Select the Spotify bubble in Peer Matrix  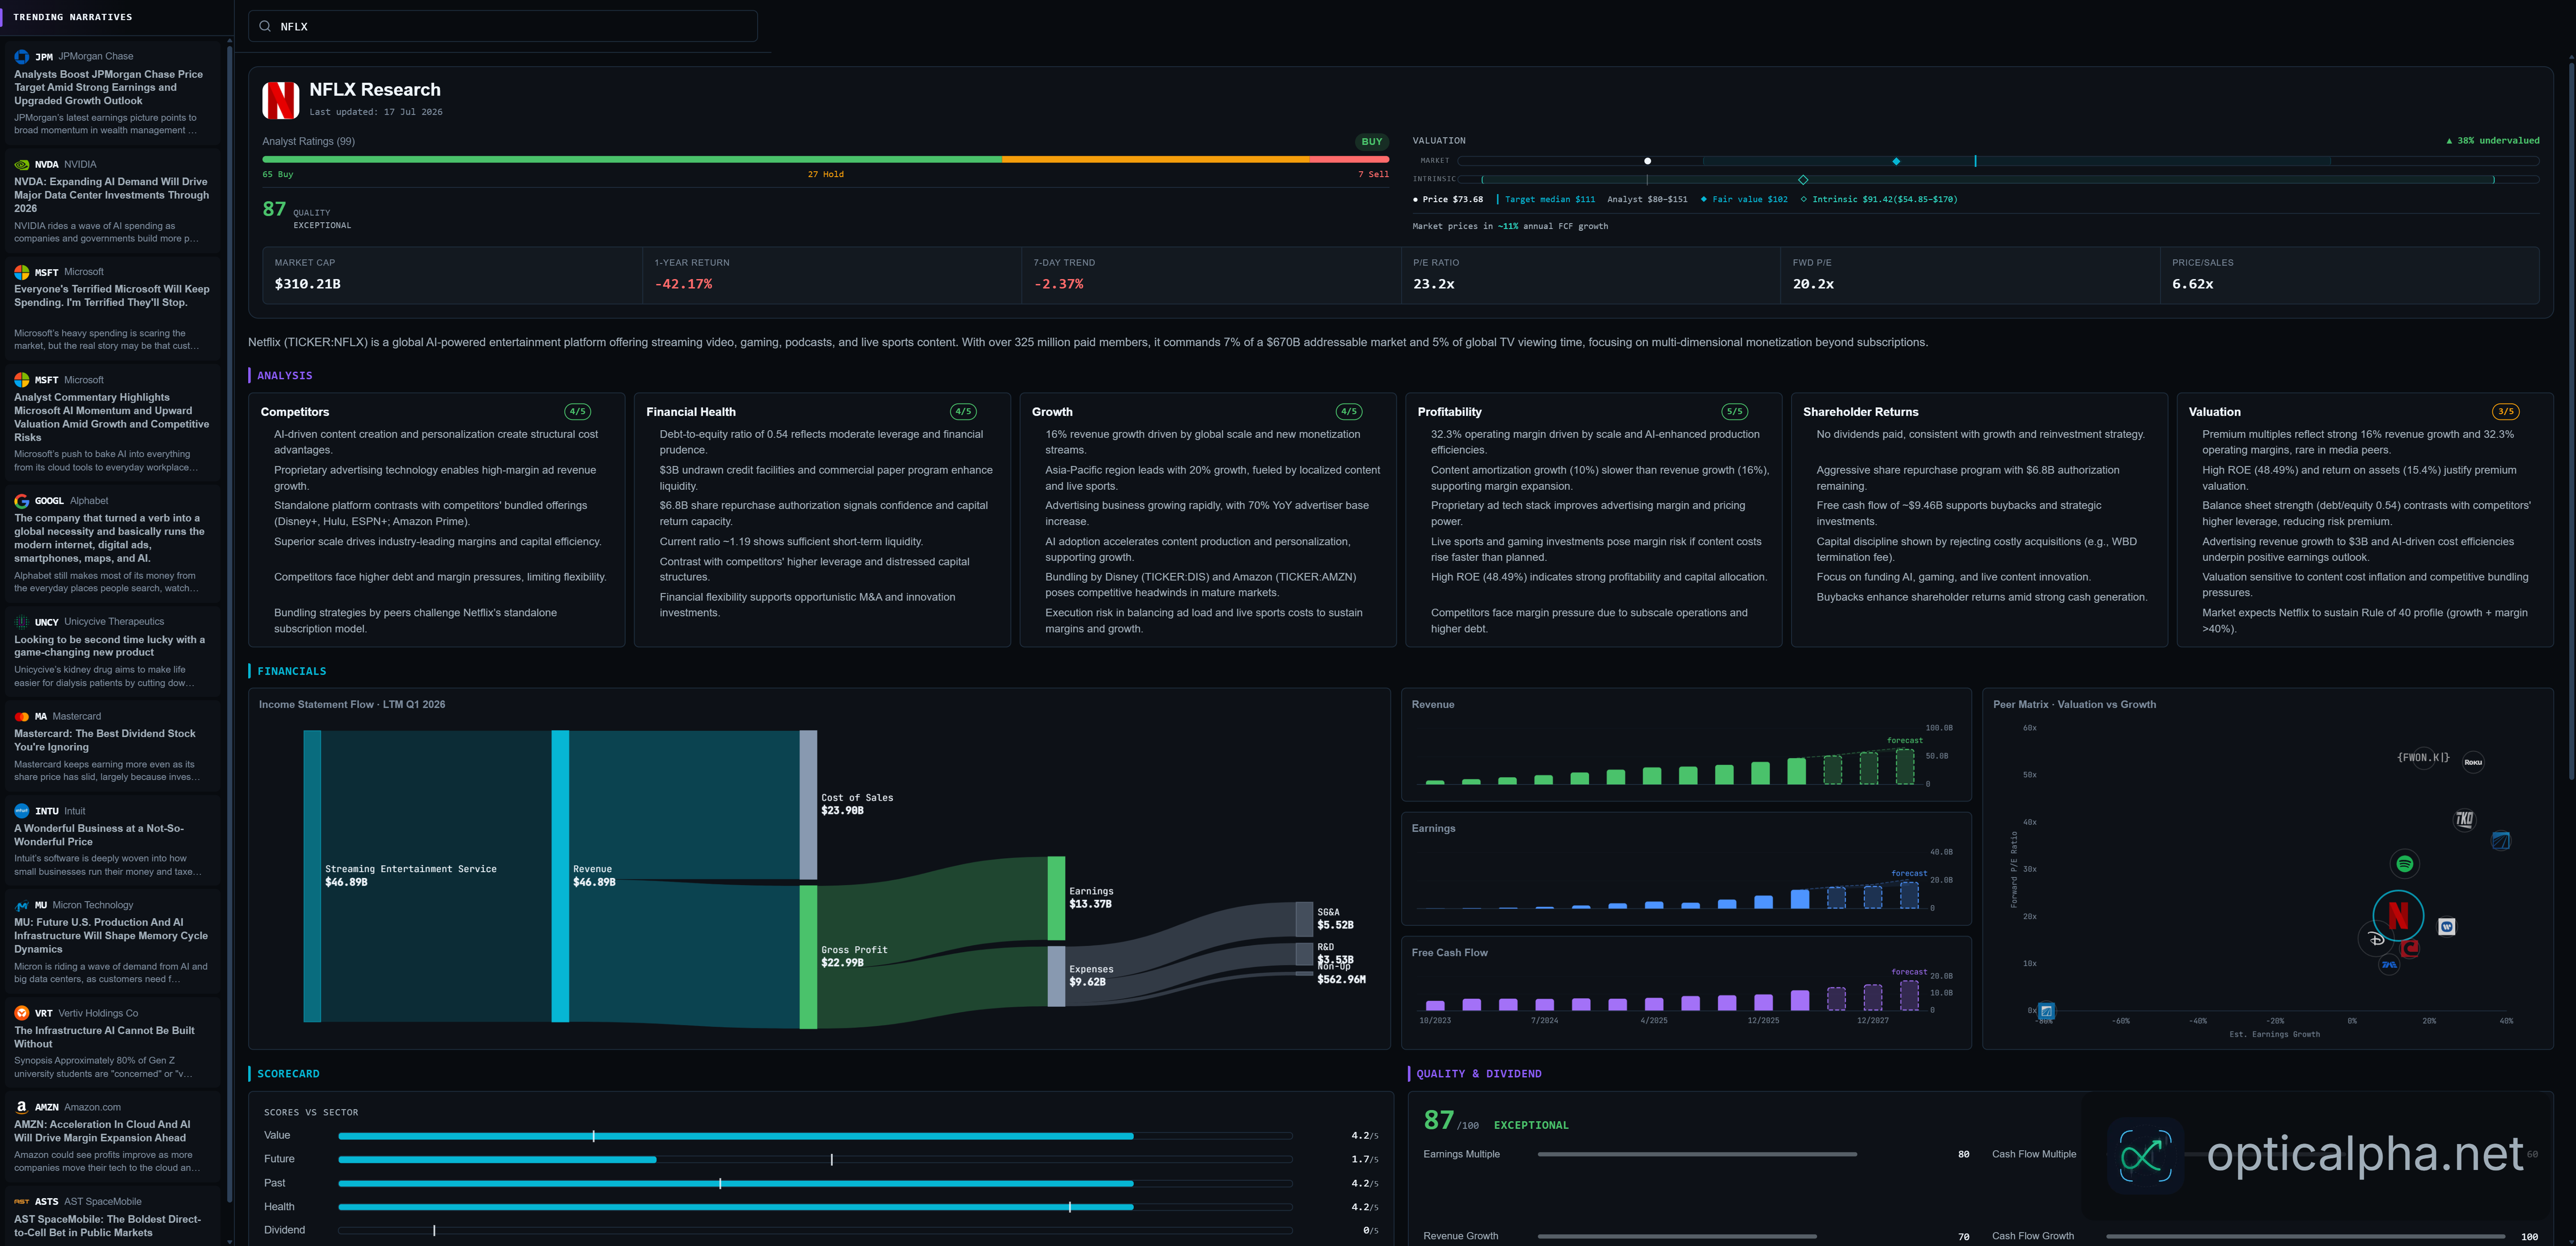pyautogui.click(x=2405, y=863)
